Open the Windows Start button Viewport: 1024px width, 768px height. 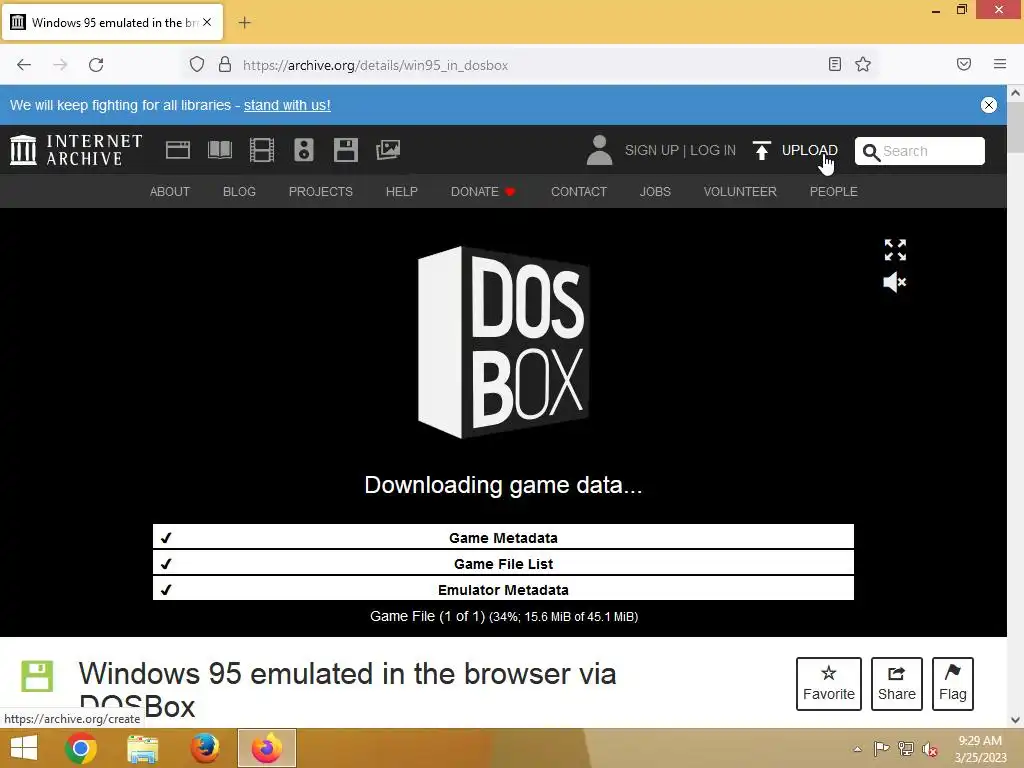click(x=24, y=748)
